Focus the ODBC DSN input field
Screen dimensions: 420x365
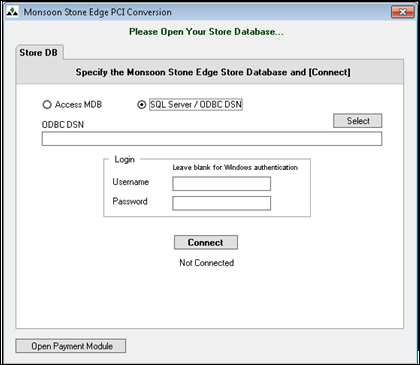[212, 139]
